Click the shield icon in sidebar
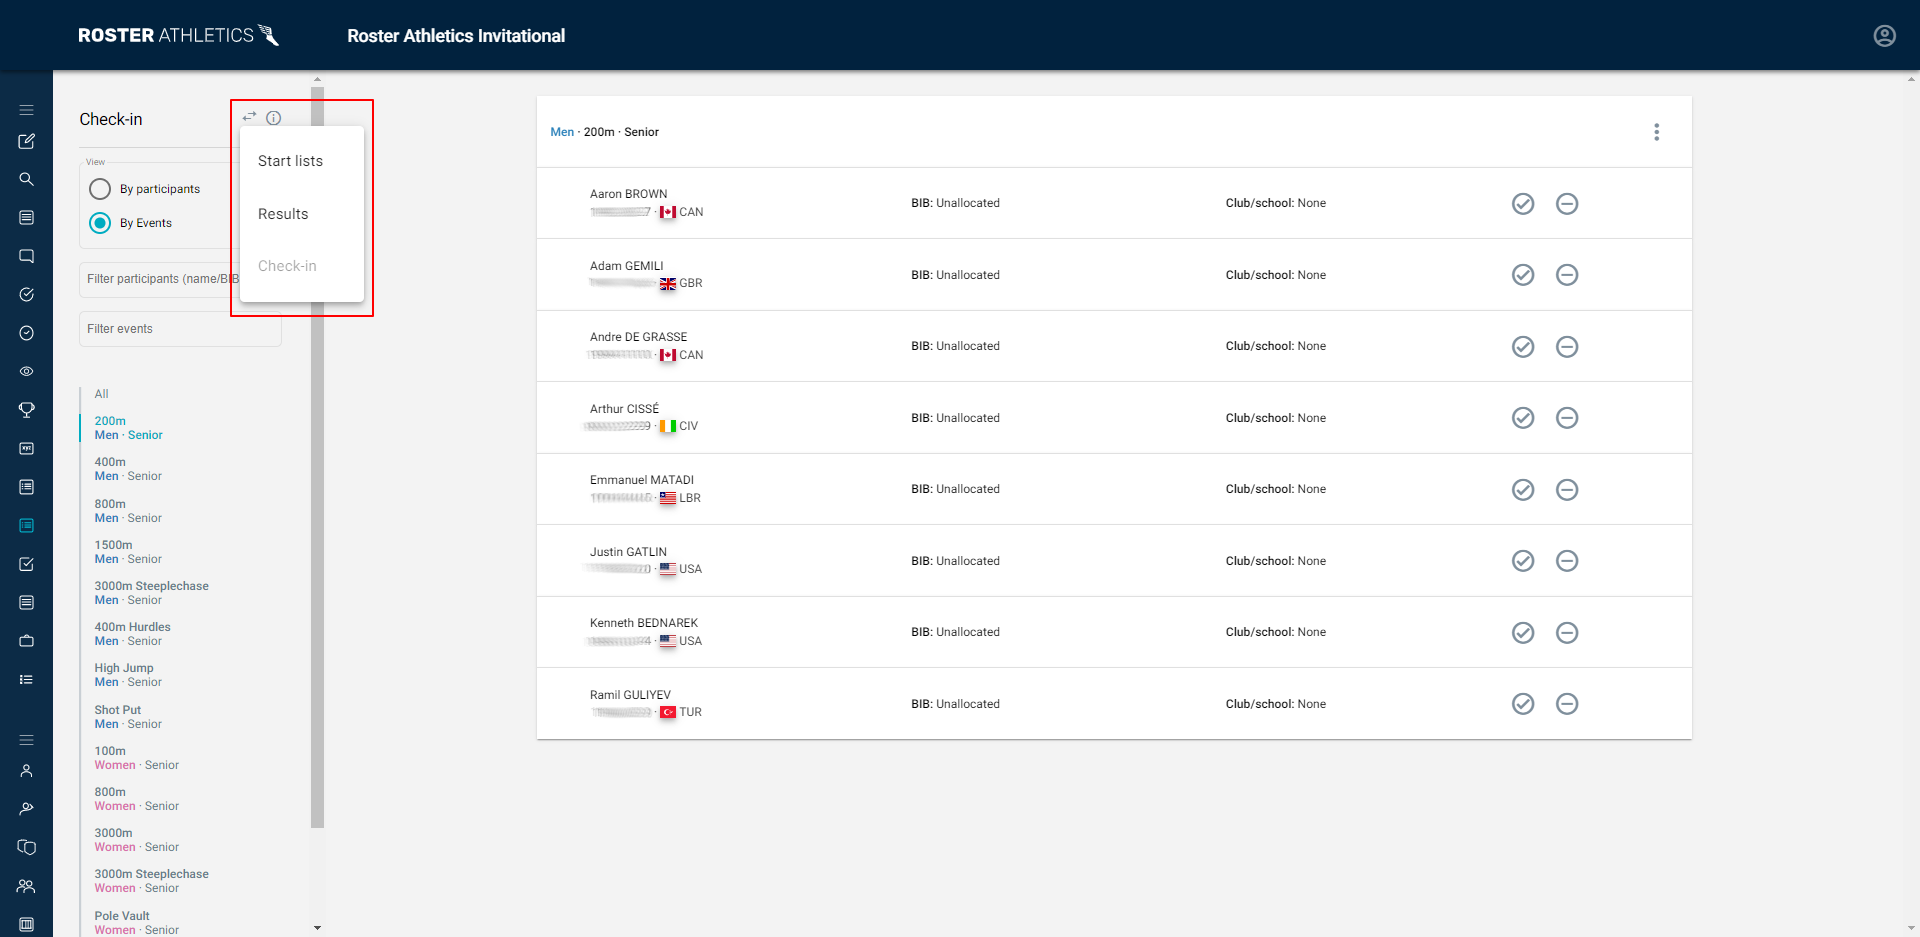Image resolution: width=1920 pixels, height=937 pixels. (x=27, y=847)
